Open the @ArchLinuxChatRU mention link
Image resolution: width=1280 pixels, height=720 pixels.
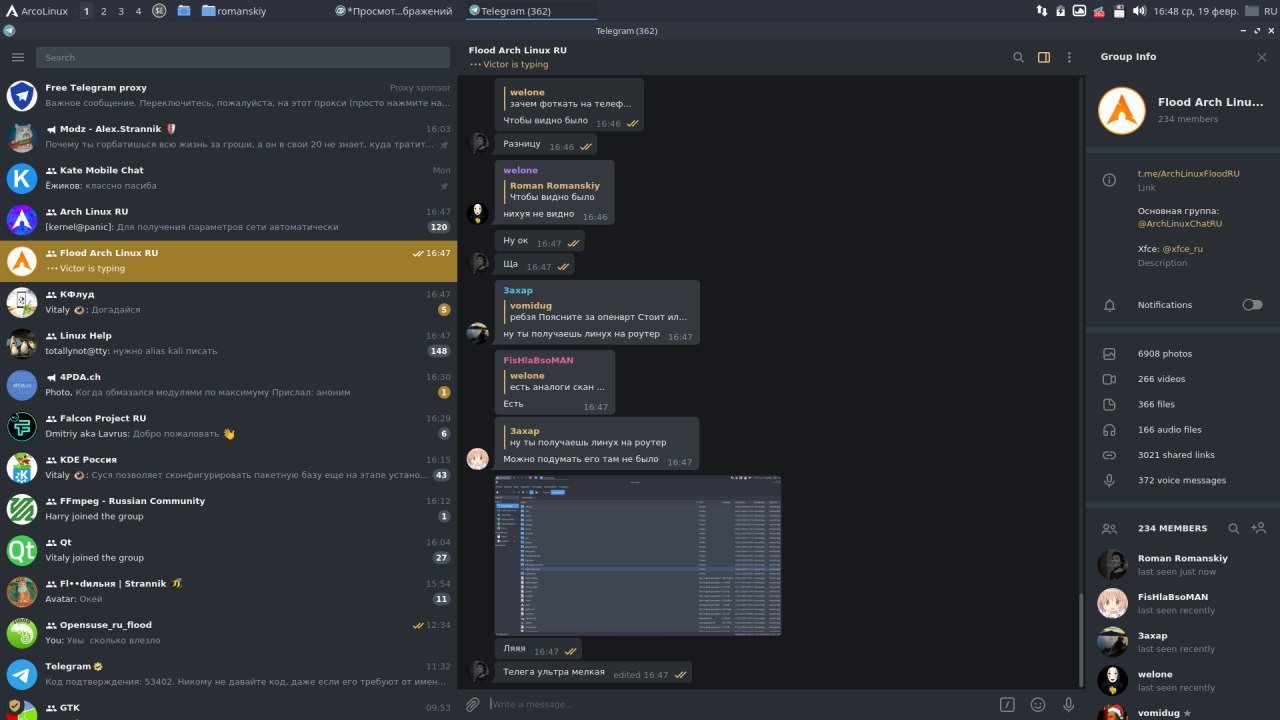1180,223
